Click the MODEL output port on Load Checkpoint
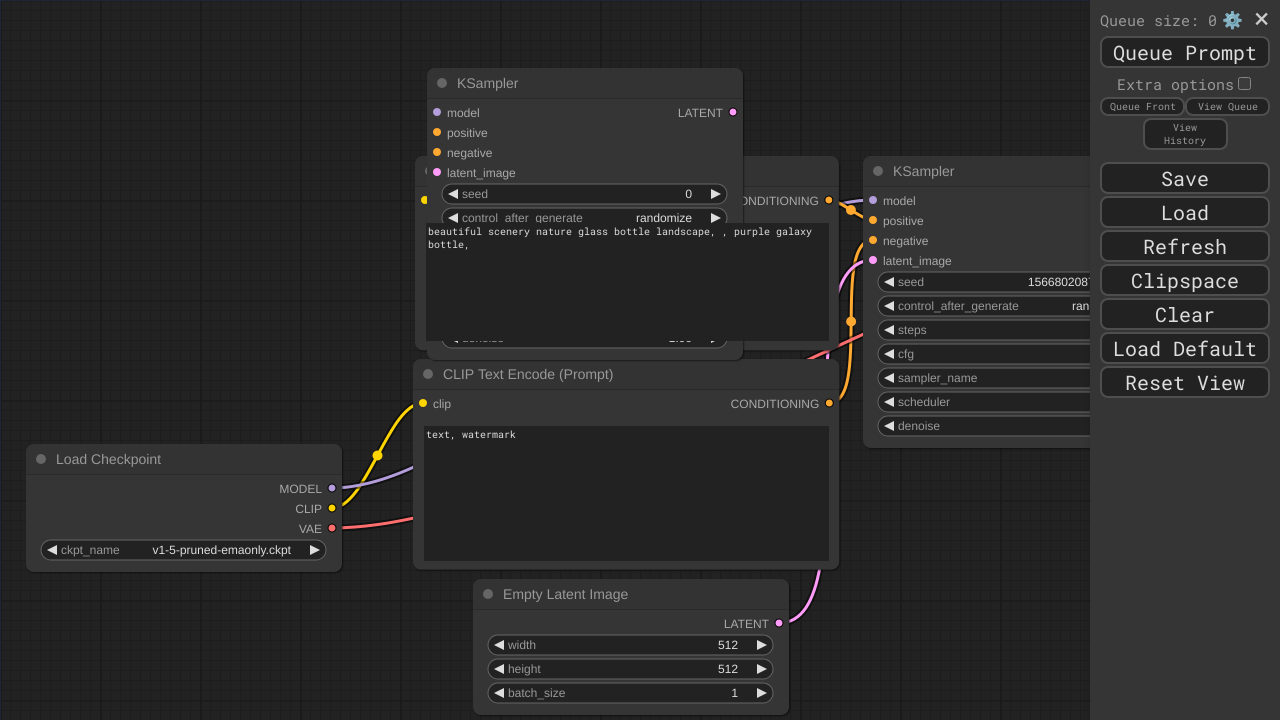Viewport: 1280px width, 720px height. pos(332,488)
